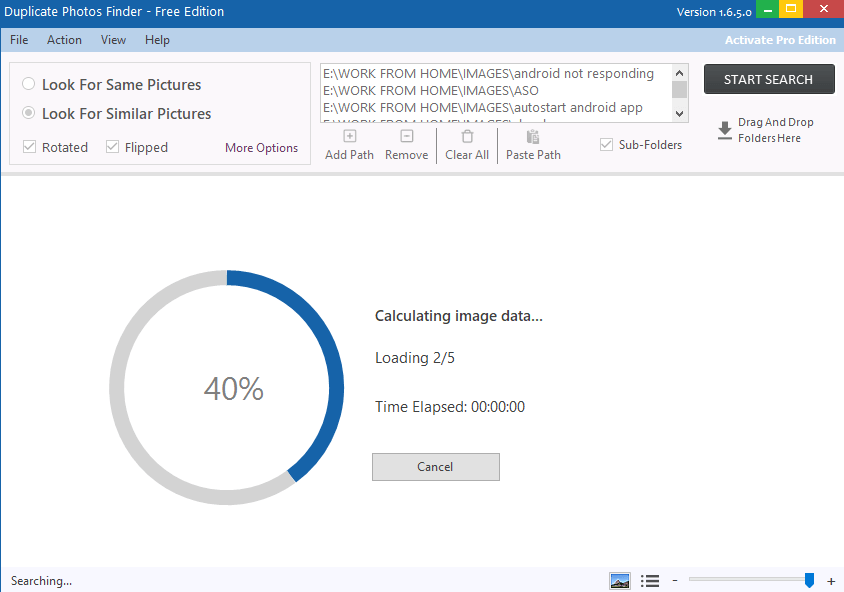Select the IMAGES\ASO path entry
The height and width of the screenshot is (592, 844).
coord(431,90)
